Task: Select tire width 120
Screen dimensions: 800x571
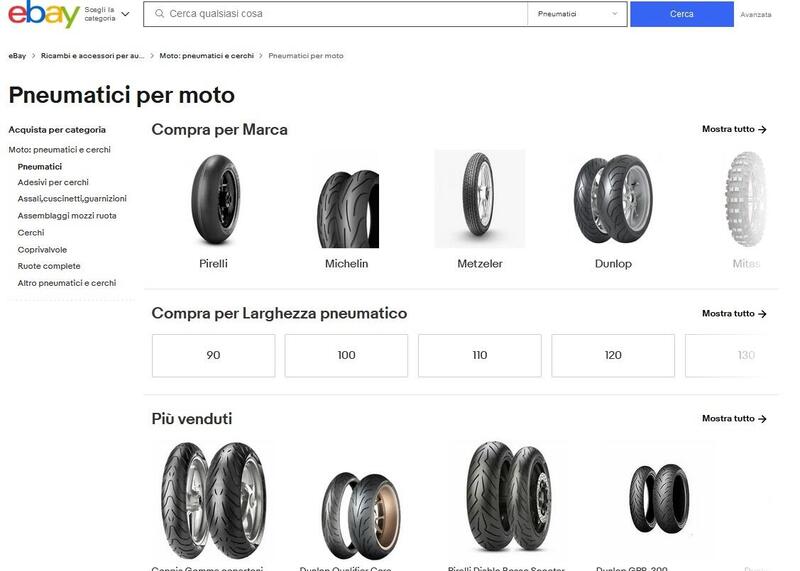Action: pyautogui.click(x=613, y=355)
